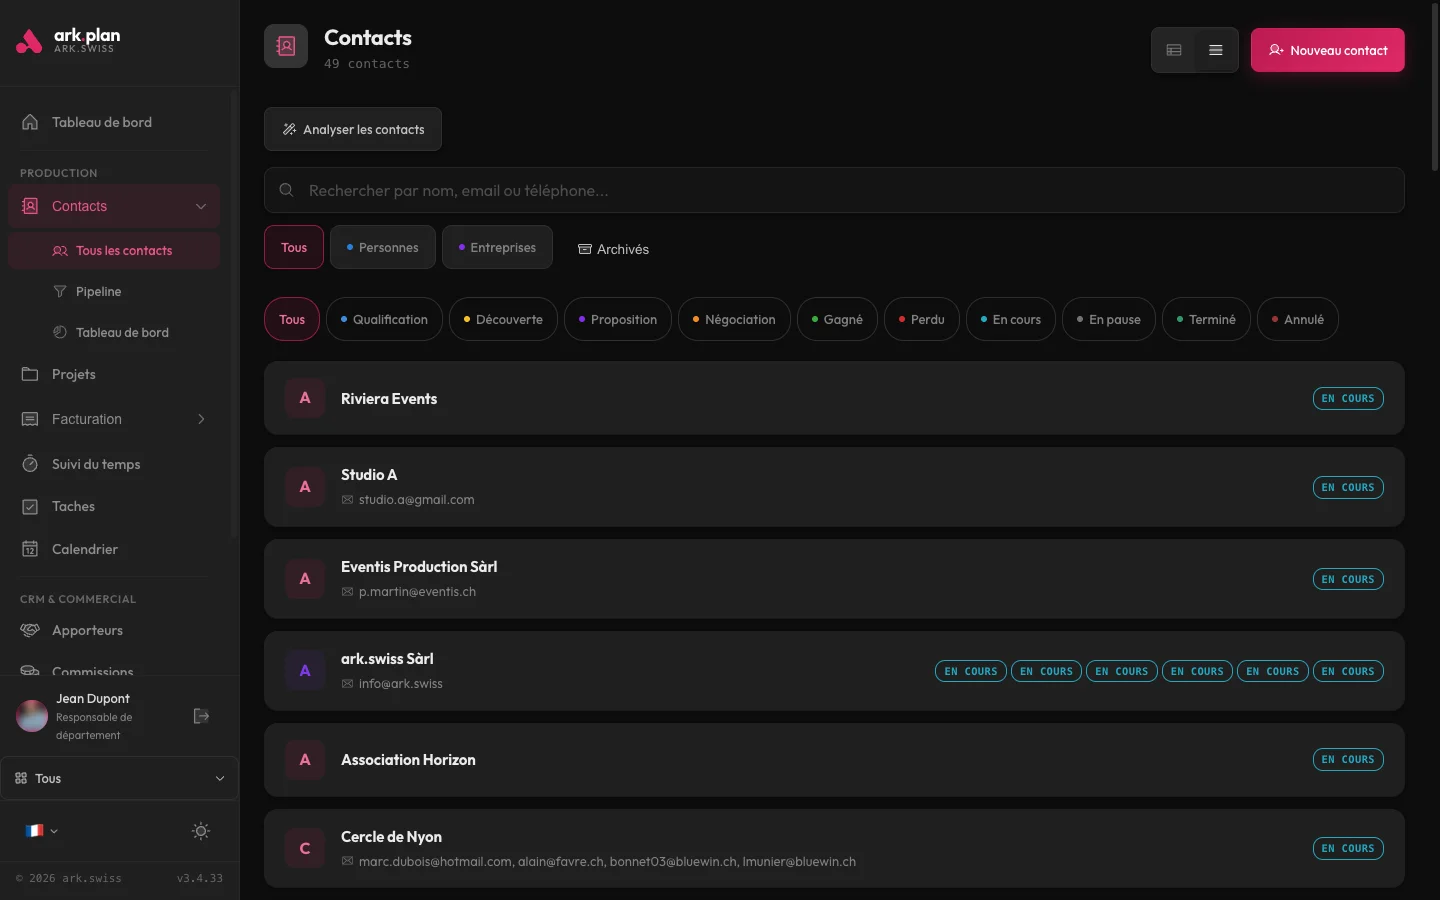Click the contact search input field
Image resolution: width=1440 pixels, height=900 pixels.
tap(700, 190)
